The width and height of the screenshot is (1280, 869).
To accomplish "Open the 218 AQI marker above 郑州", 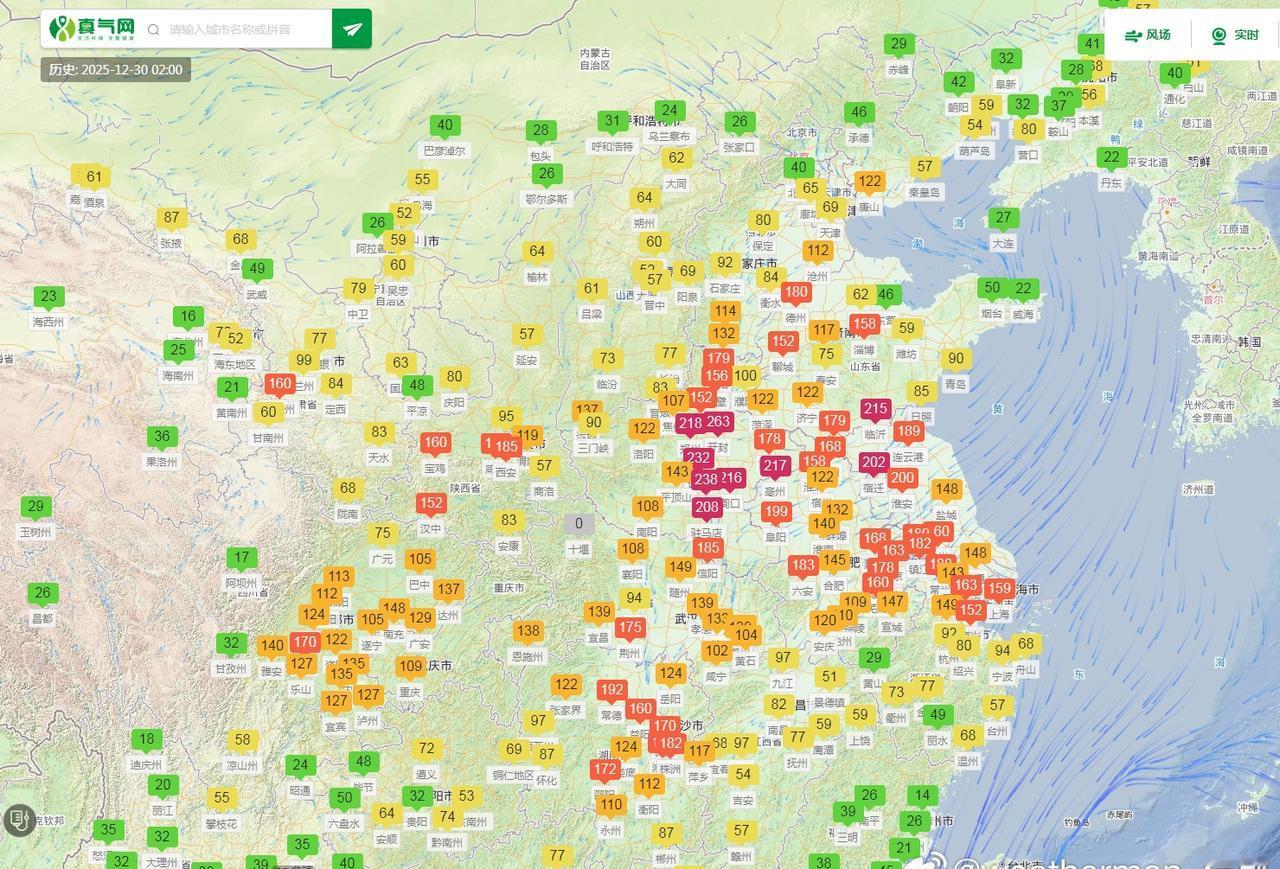I will tap(690, 423).
